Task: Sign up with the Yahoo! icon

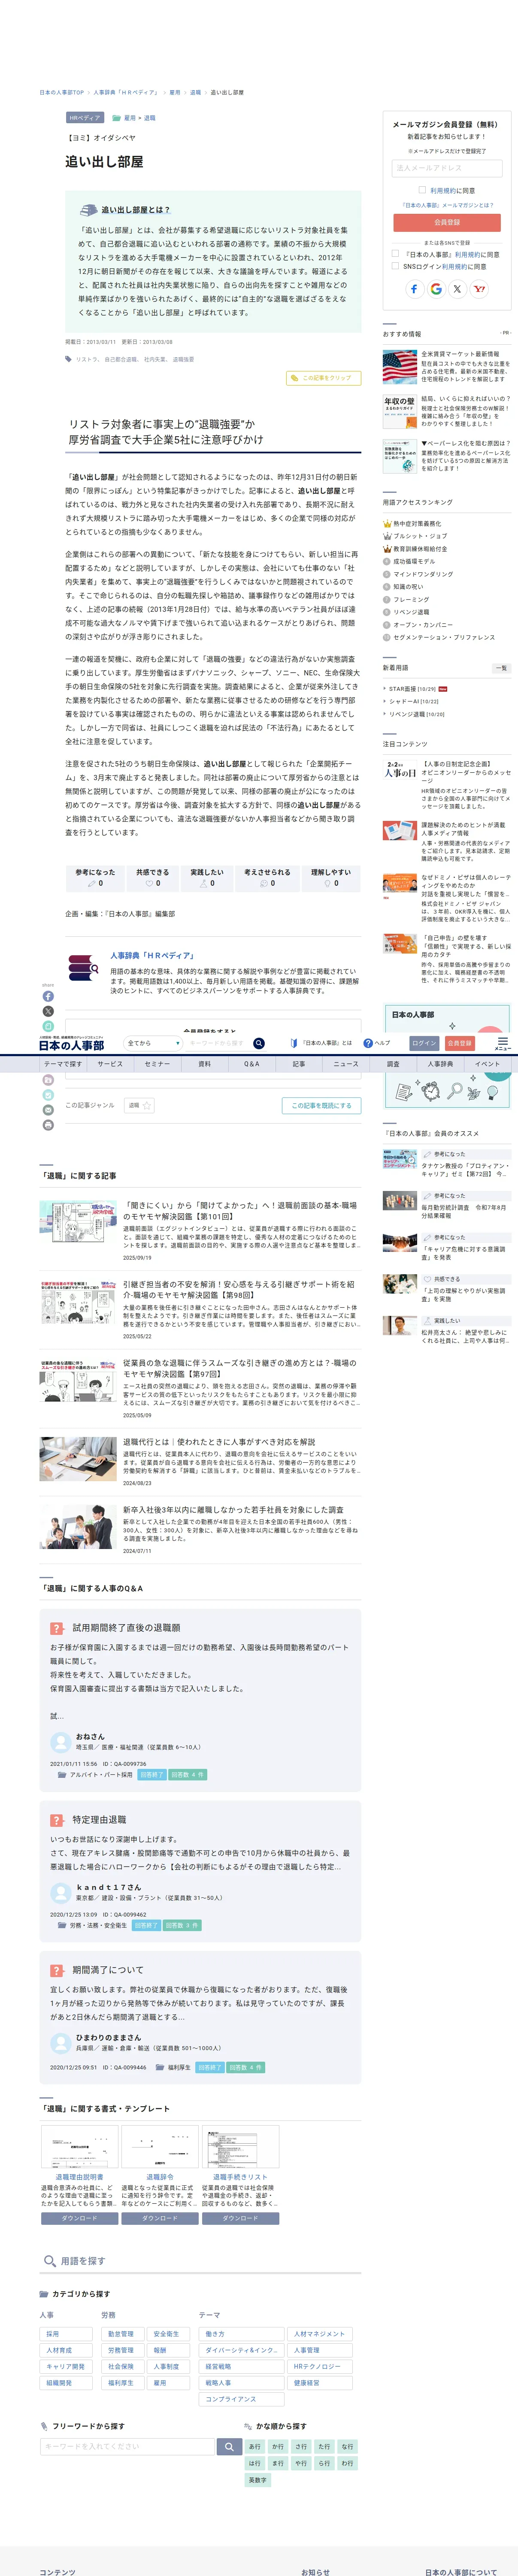Action: tap(479, 289)
